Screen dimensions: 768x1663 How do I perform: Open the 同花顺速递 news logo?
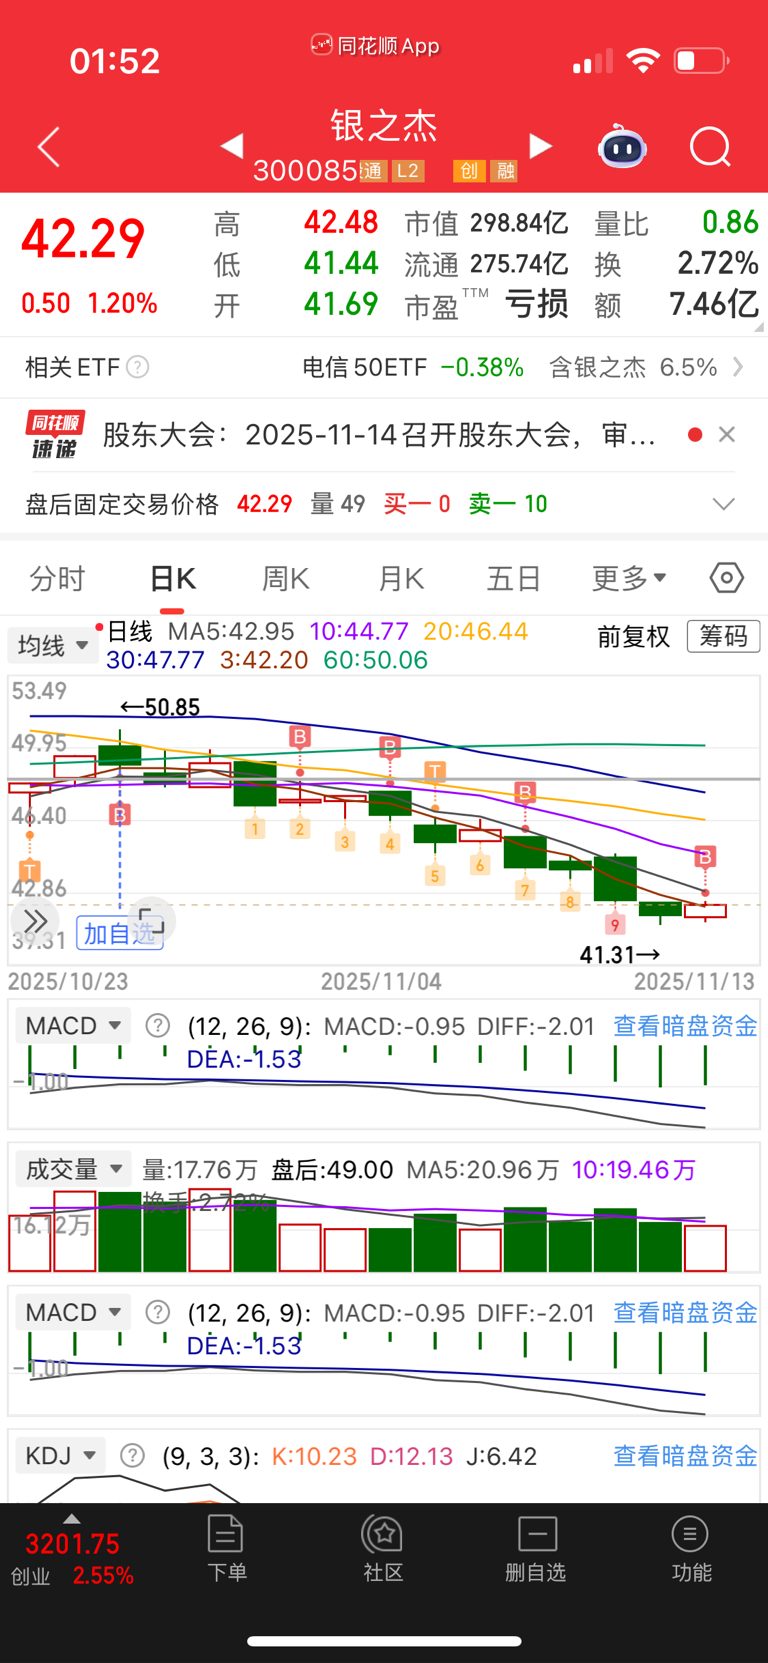tap(55, 435)
